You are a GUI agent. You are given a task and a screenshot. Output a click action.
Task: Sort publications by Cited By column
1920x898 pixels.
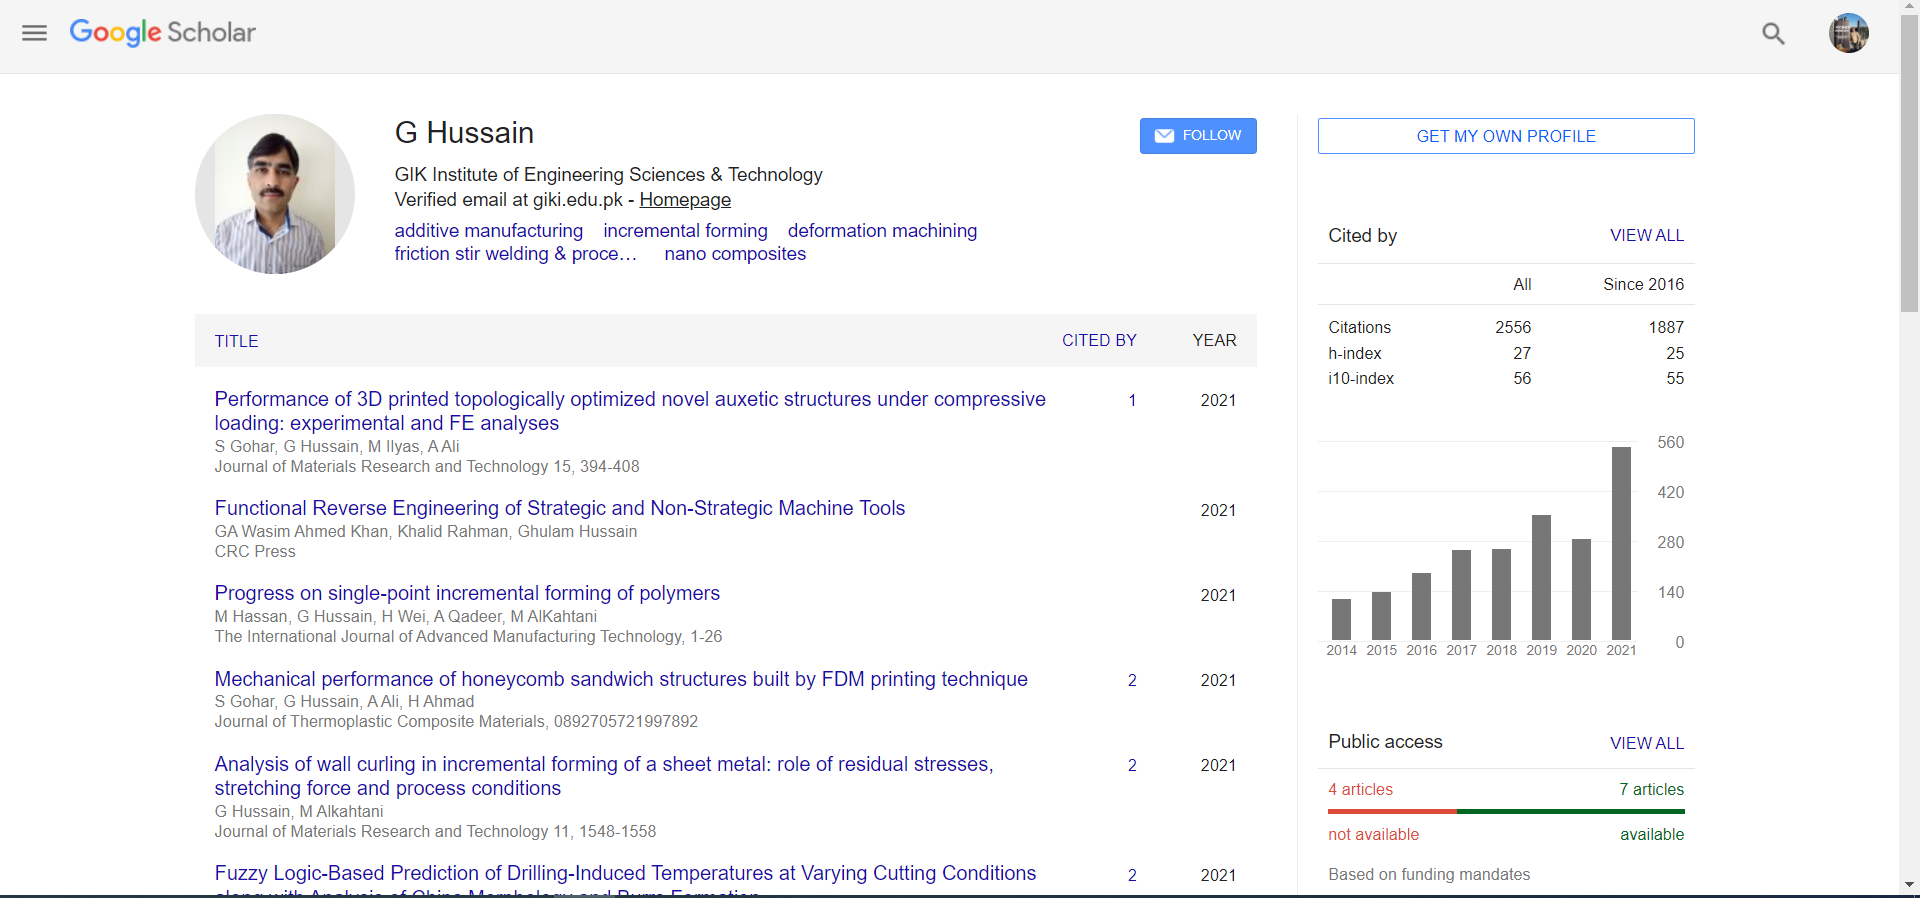click(x=1098, y=341)
